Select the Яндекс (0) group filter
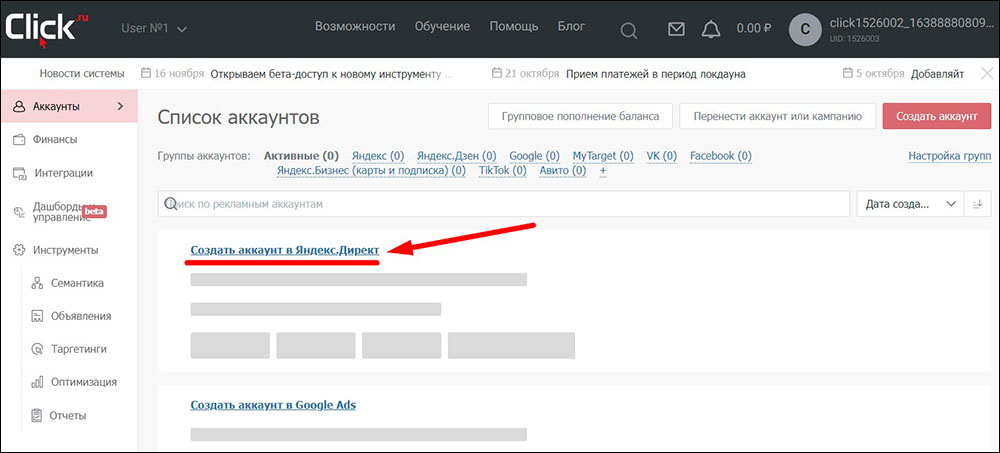 click(378, 156)
